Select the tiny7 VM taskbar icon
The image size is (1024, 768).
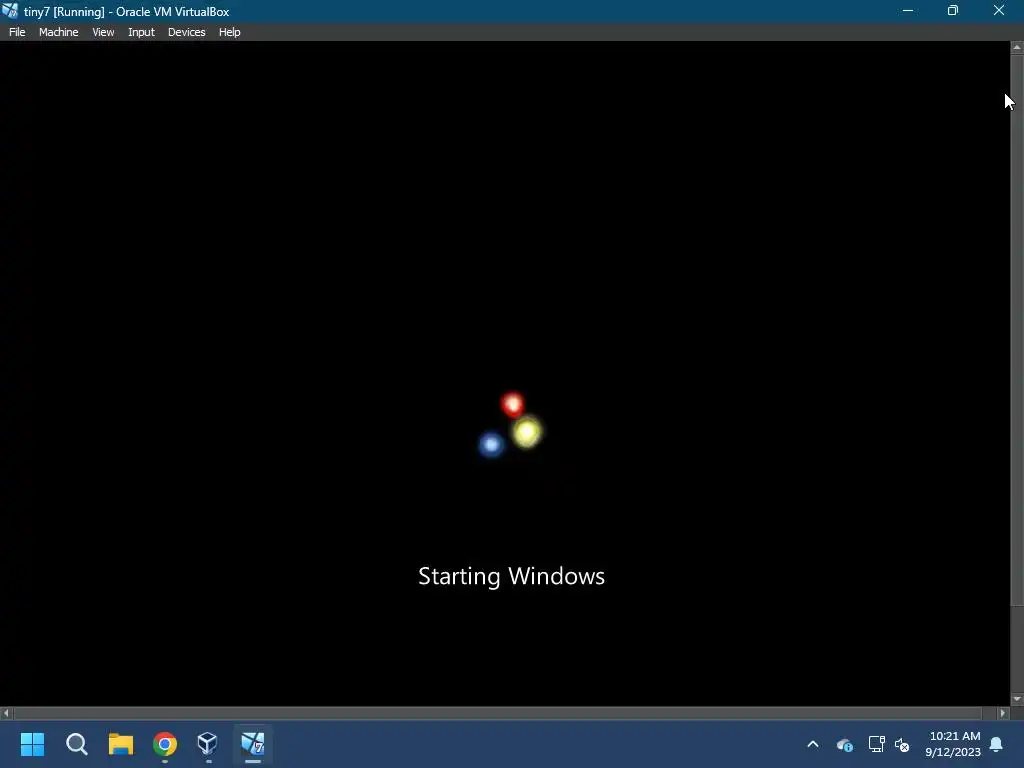tap(253, 744)
